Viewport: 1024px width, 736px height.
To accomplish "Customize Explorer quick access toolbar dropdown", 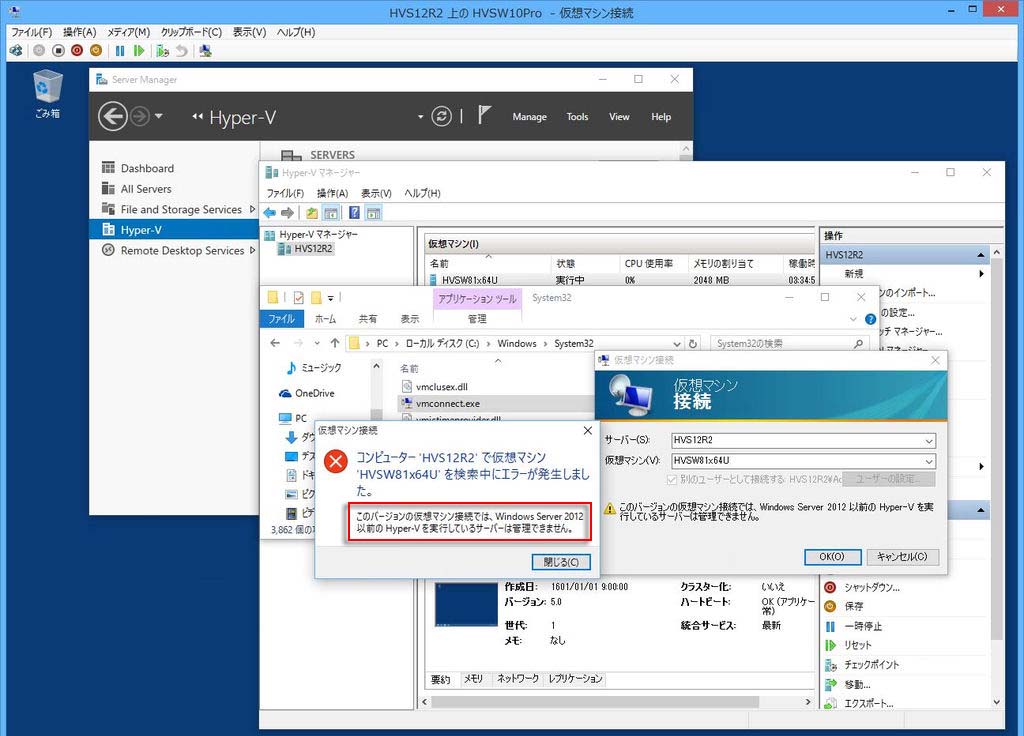I will pyautogui.click(x=330, y=298).
